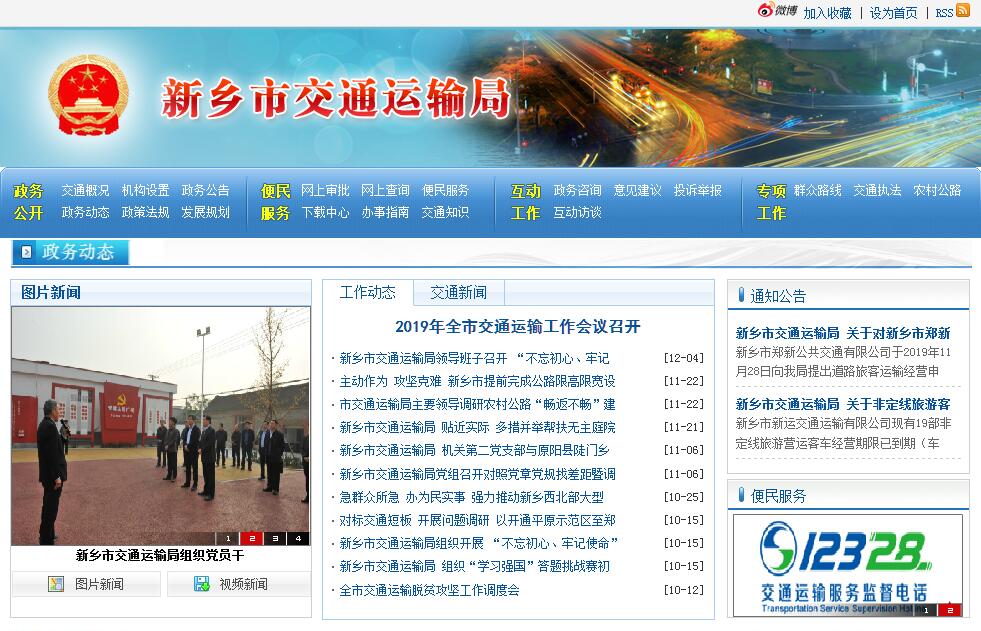This screenshot has width=981, height=631.
Task: Click the 加入收藏 link
Action: (x=827, y=13)
